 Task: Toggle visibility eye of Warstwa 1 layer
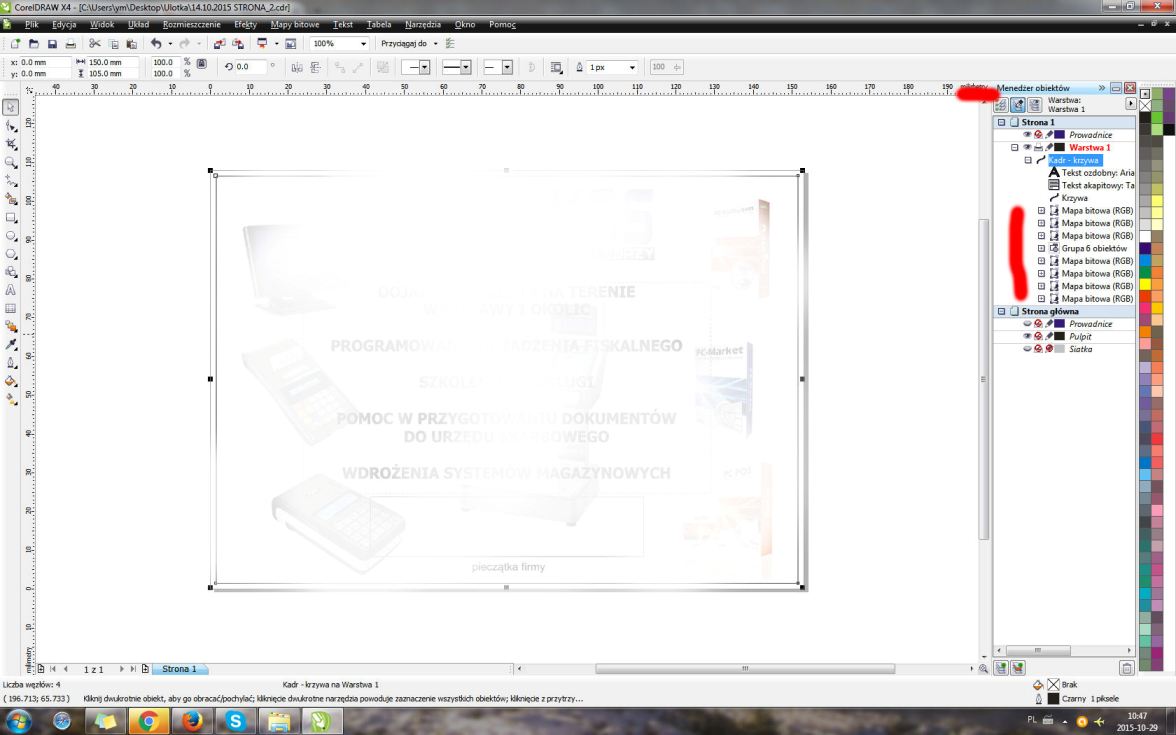click(x=1027, y=147)
